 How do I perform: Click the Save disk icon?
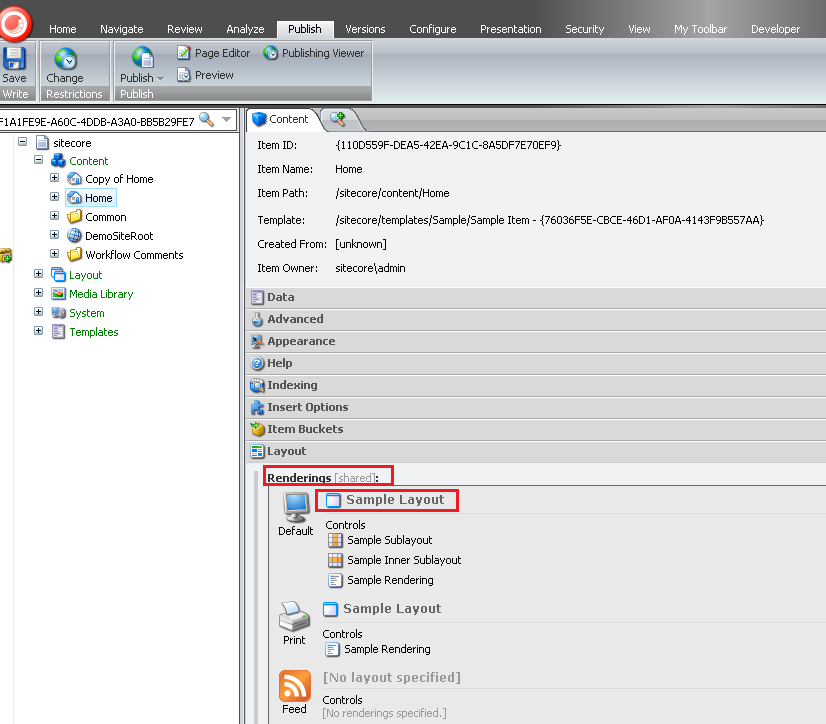pos(14,58)
